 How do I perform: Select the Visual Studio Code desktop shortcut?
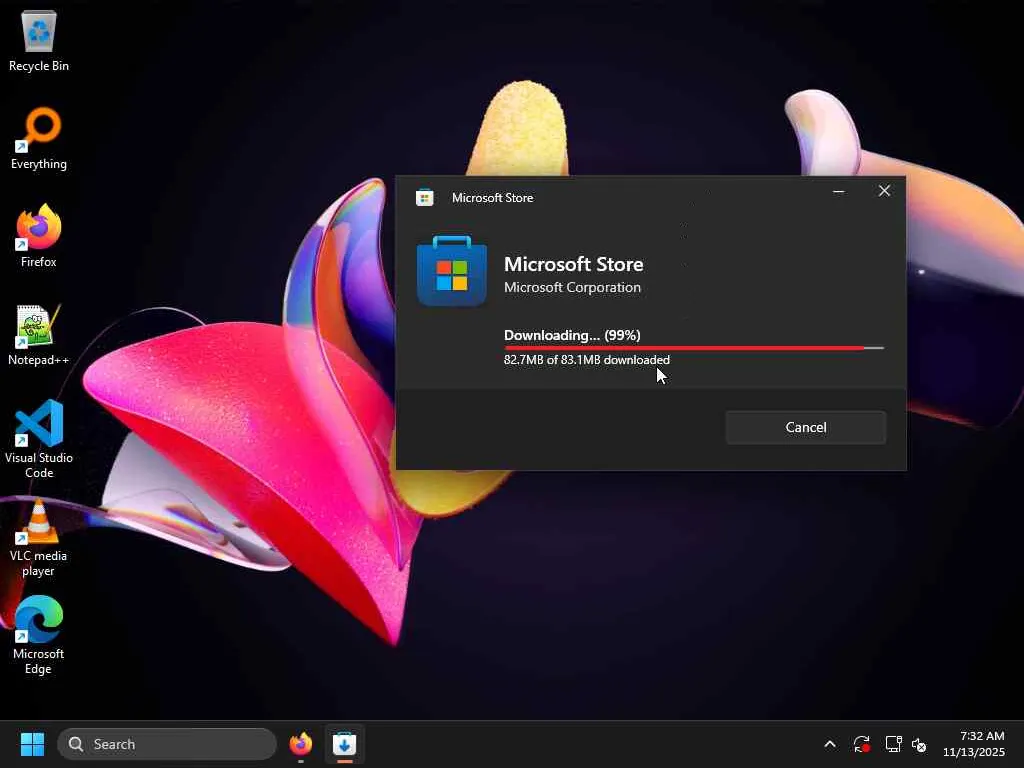pos(39,440)
